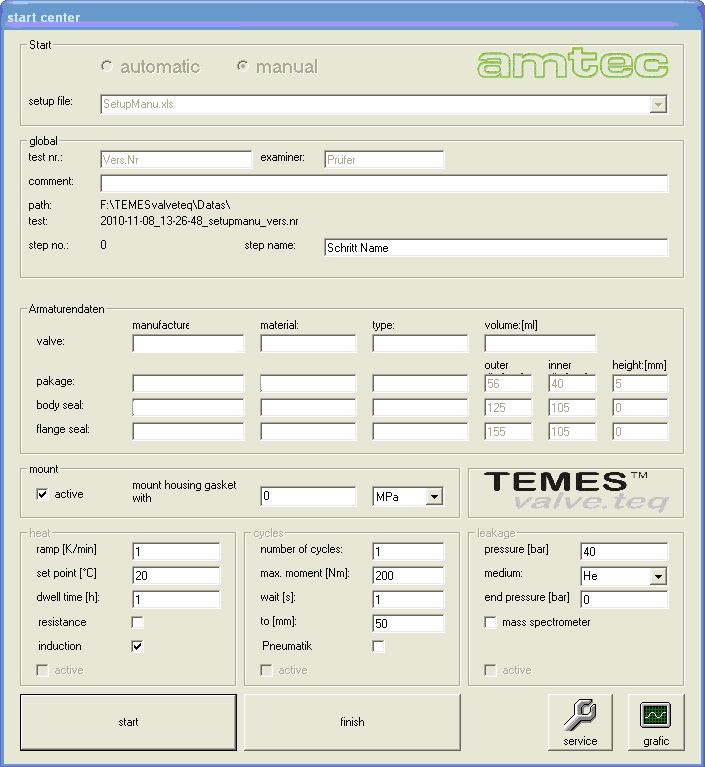The height and width of the screenshot is (767, 705).
Task: Click the flange seal height field
Action: click(x=640, y=431)
